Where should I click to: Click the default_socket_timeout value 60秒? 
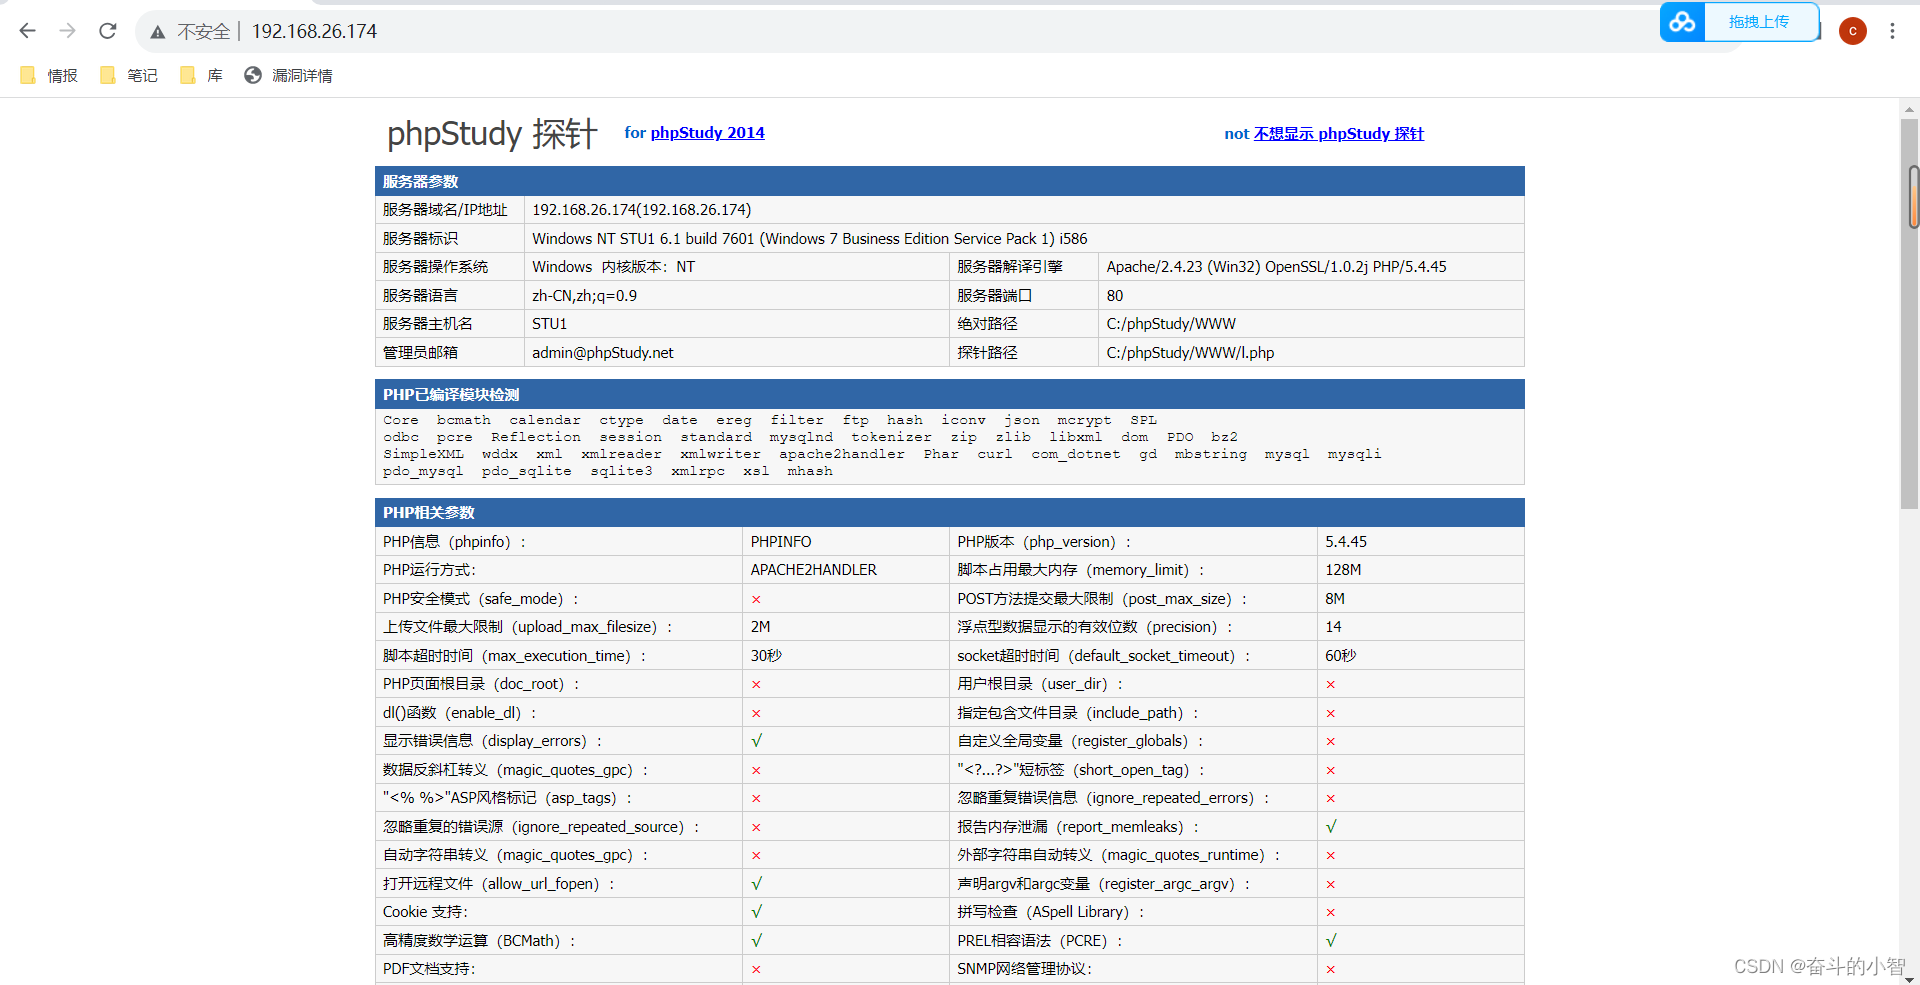point(1341,656)
